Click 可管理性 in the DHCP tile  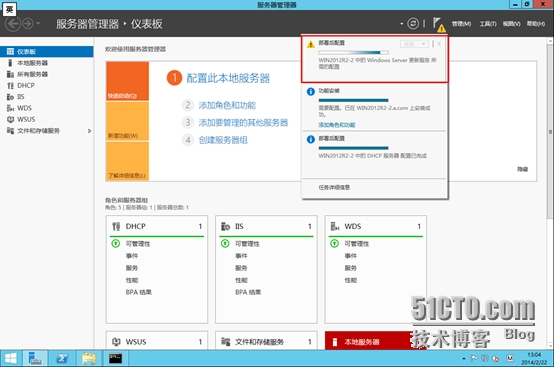138,244
